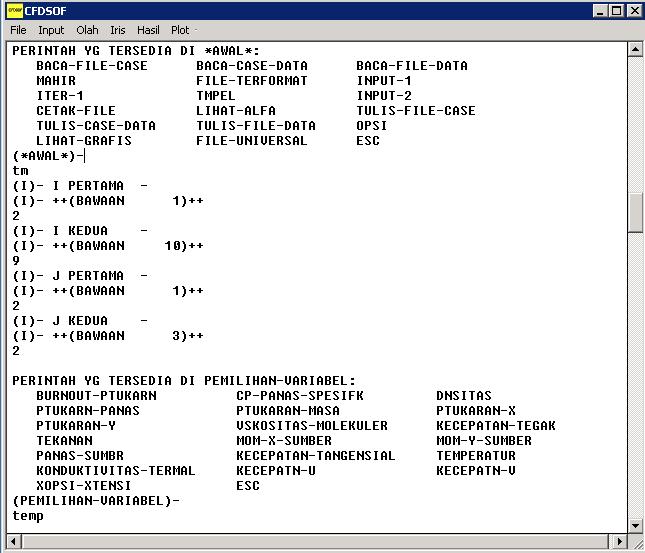Click the XOPSI-XTENSI variable text
Viewport: 645px width, 553px height.
[x=84, y=486]
